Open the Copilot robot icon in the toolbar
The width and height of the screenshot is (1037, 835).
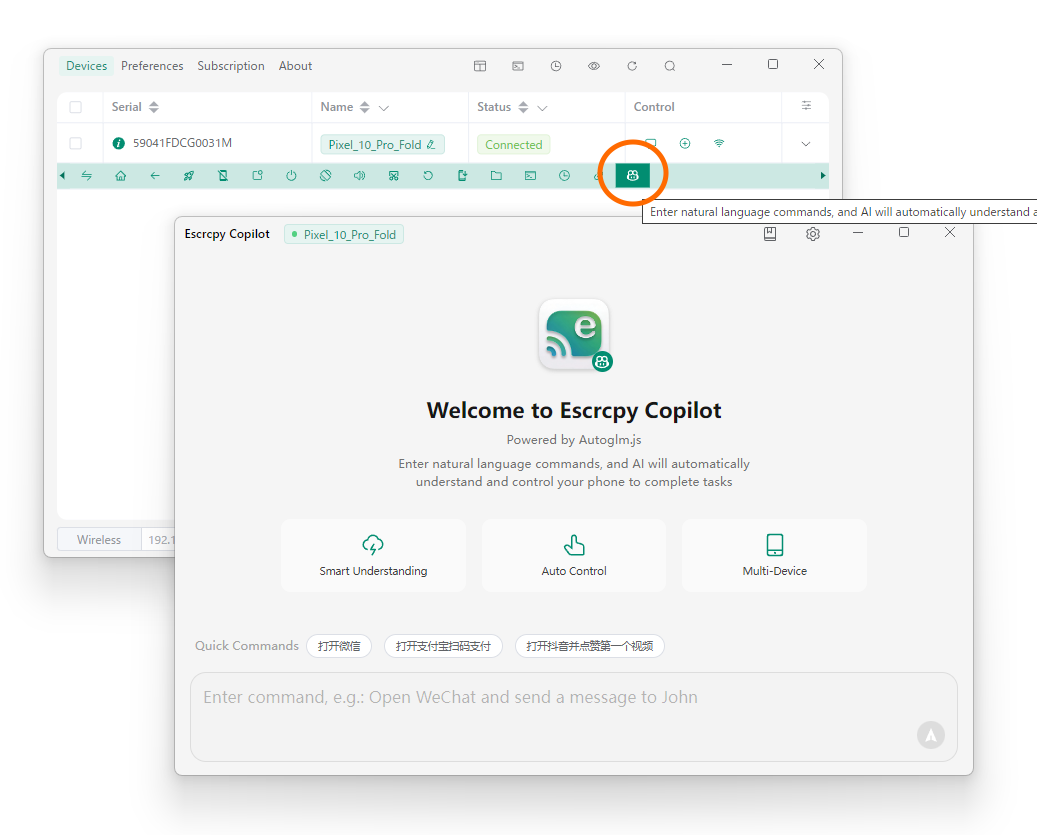point(632,174)
